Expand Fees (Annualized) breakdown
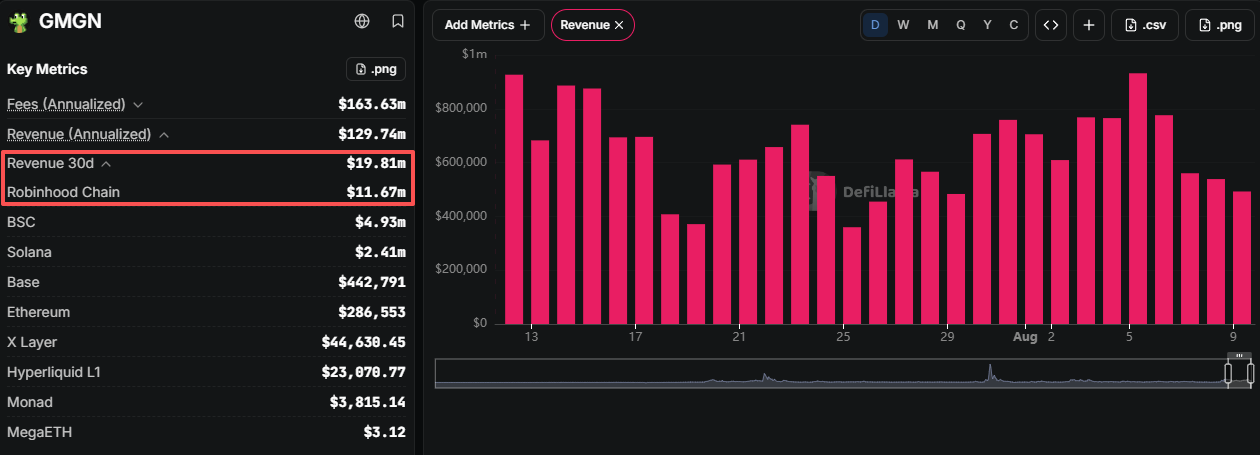 [x=138, y=104]
